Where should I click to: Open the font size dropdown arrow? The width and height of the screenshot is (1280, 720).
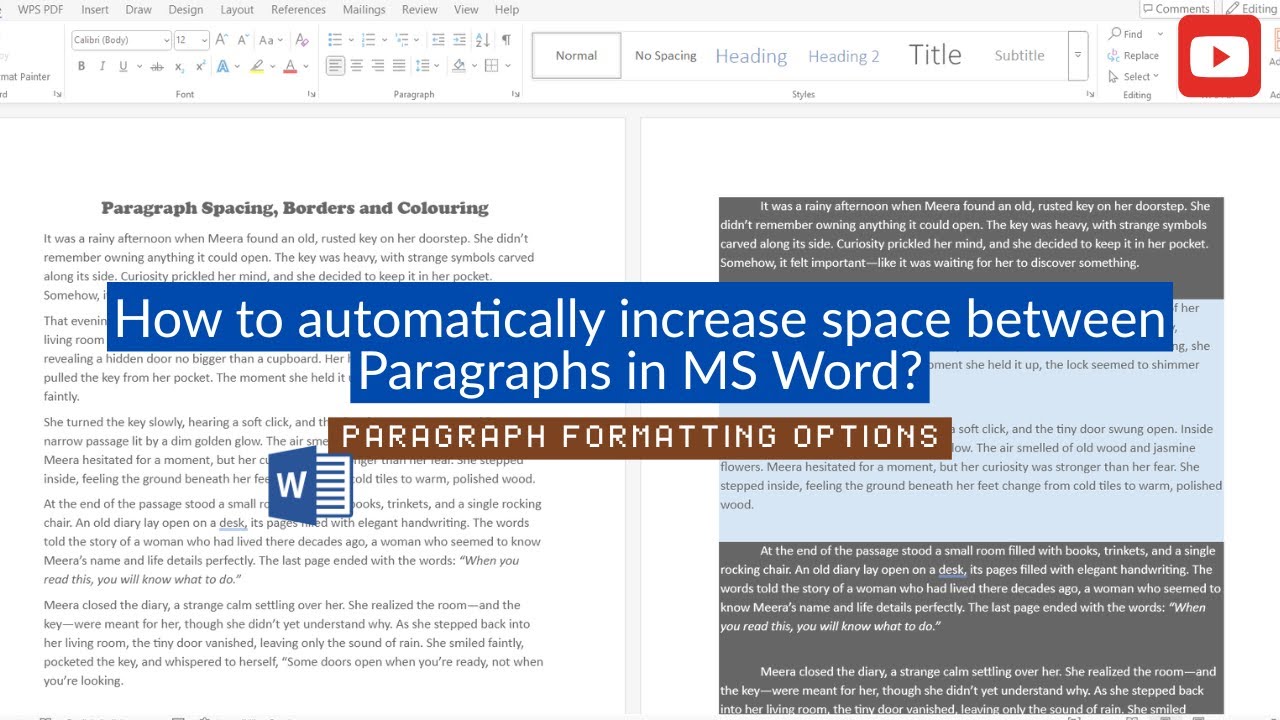[204, 40]
